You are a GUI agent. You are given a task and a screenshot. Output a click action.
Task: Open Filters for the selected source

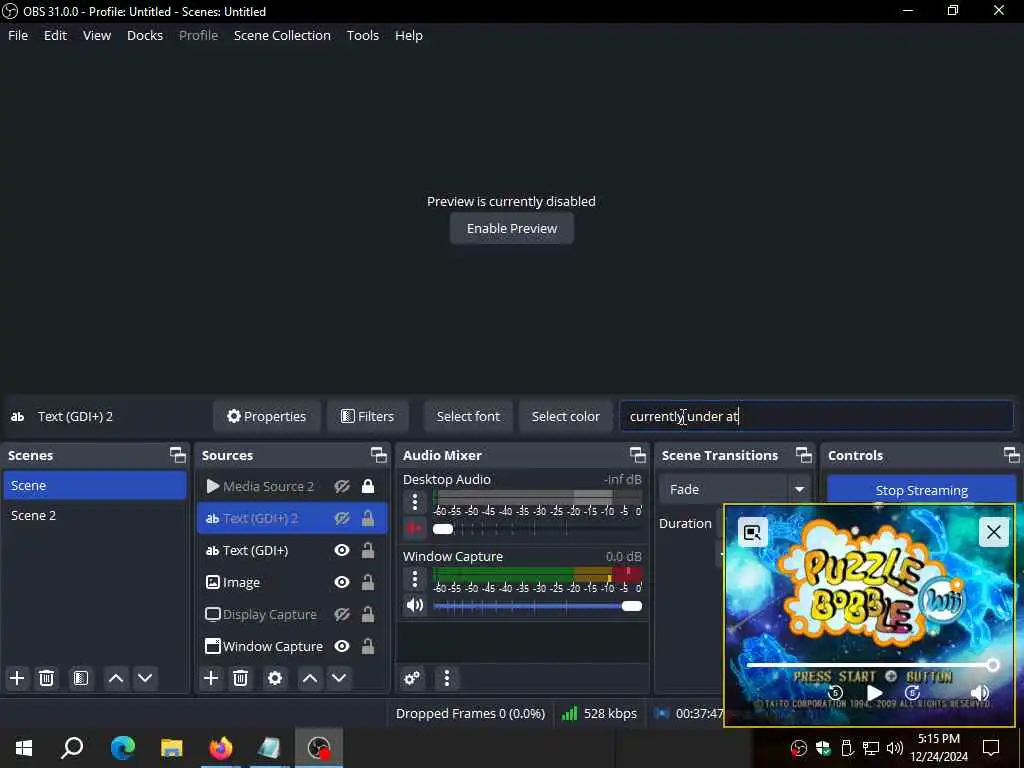[368, 416]
